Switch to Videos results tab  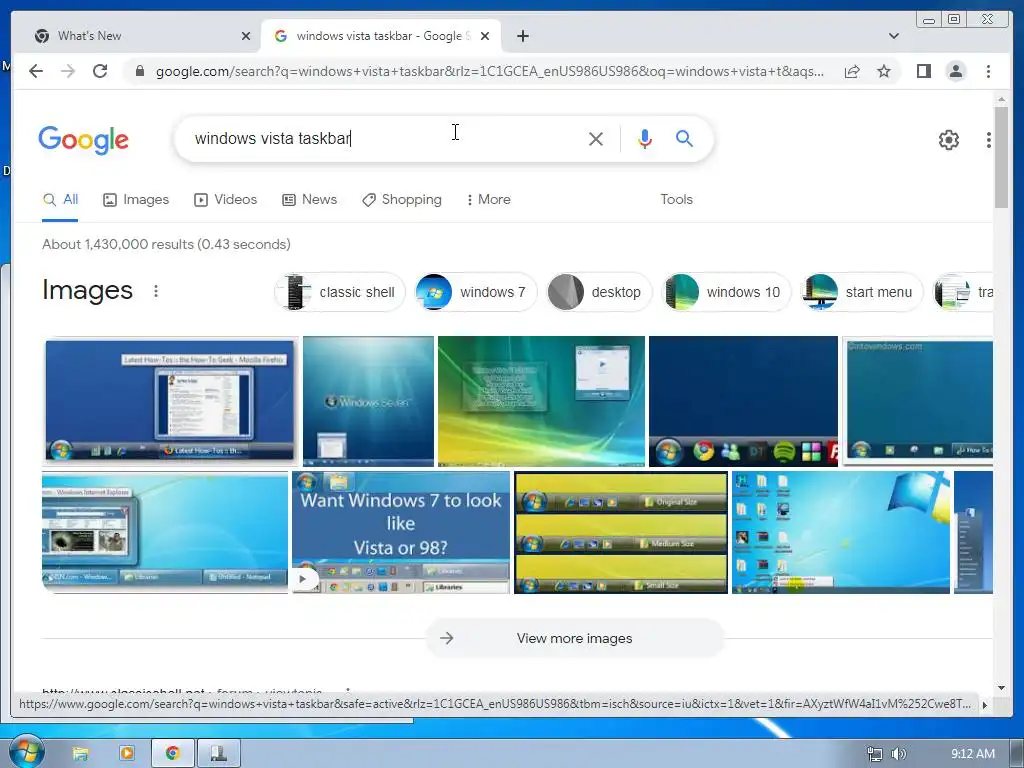click(x=225, y=200)
